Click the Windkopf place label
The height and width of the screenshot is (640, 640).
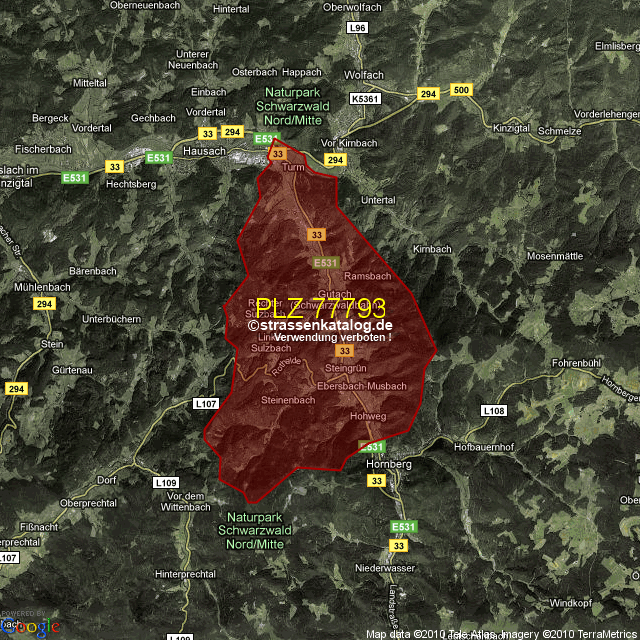[571, 603]
